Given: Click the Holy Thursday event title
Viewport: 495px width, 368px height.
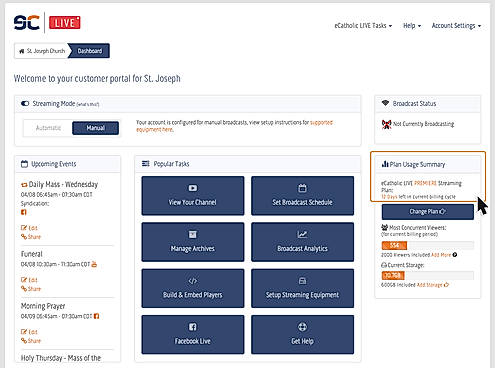Looking at the screenshot, I should pyautogui.click(x=61, y=358).
